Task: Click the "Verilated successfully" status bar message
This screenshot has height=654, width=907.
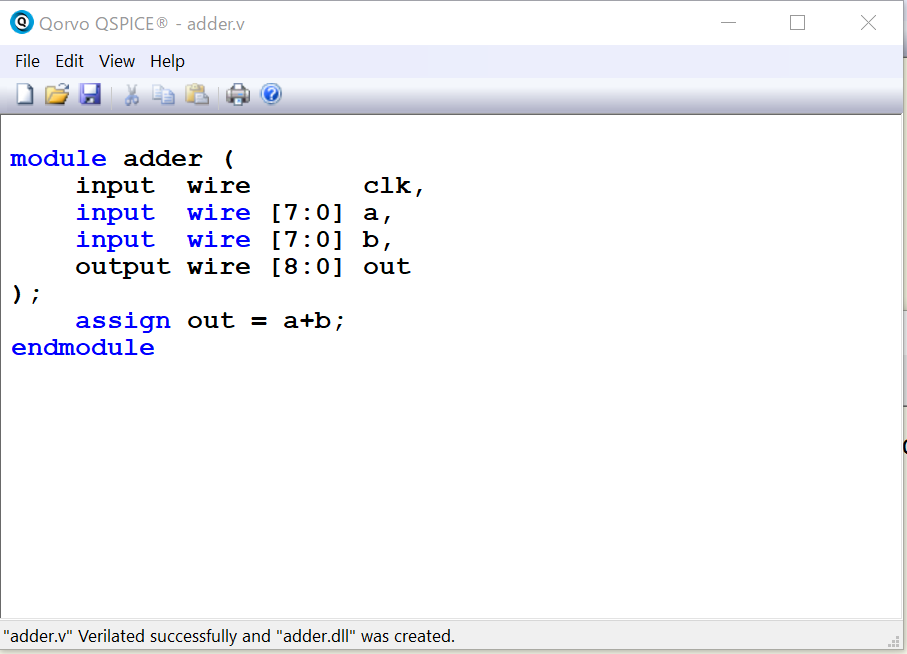Action: (229, 636)
